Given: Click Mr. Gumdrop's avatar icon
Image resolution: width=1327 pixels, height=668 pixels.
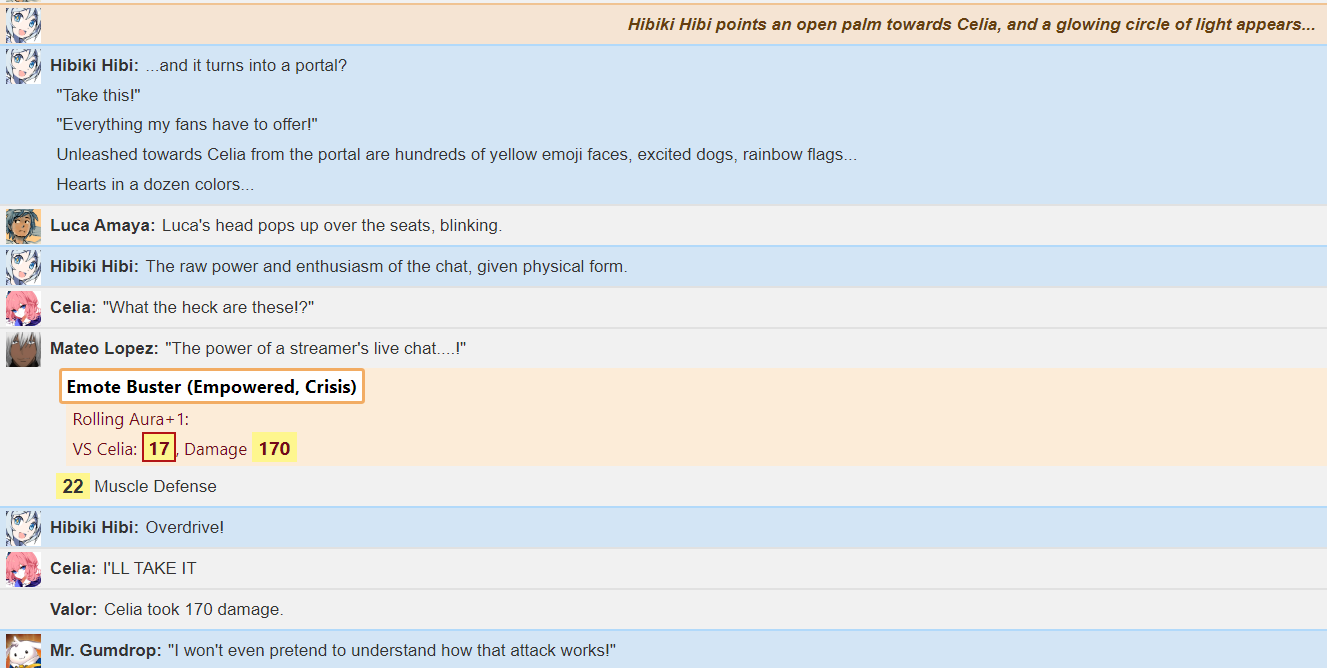Looking at the screenshot, I should [23, 651].
